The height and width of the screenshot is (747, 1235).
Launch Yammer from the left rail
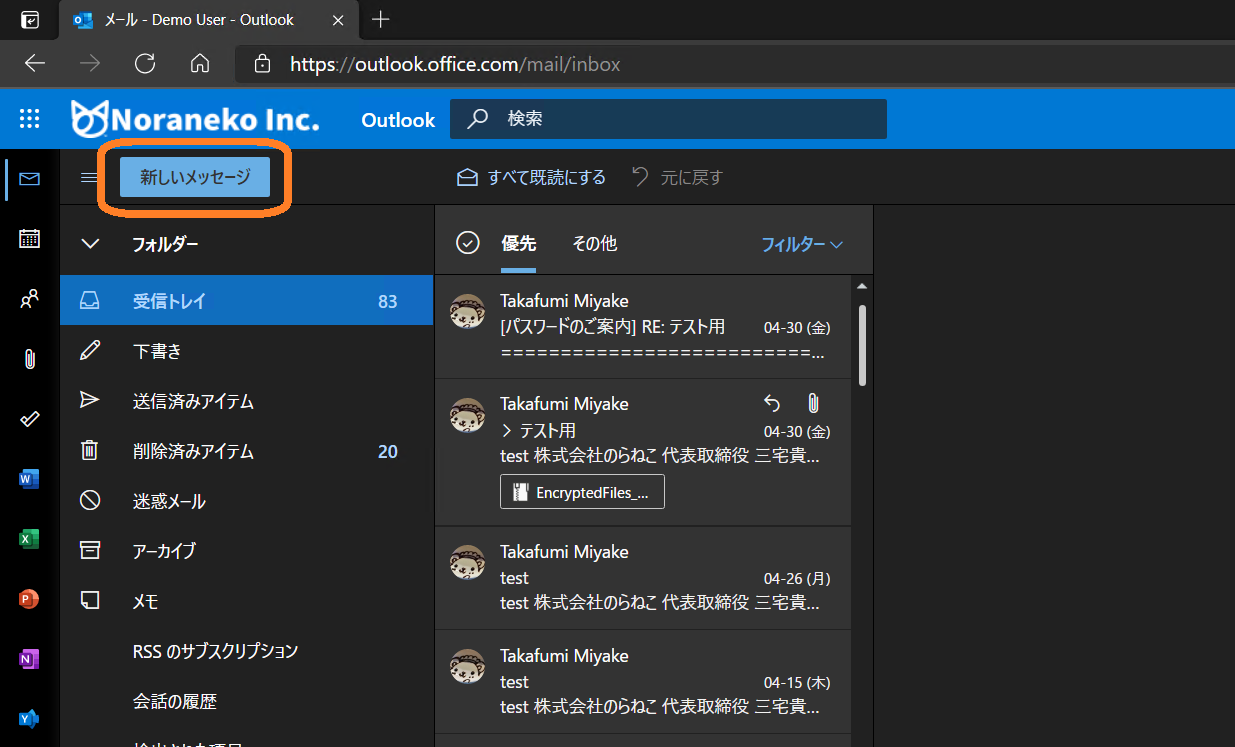29,719
